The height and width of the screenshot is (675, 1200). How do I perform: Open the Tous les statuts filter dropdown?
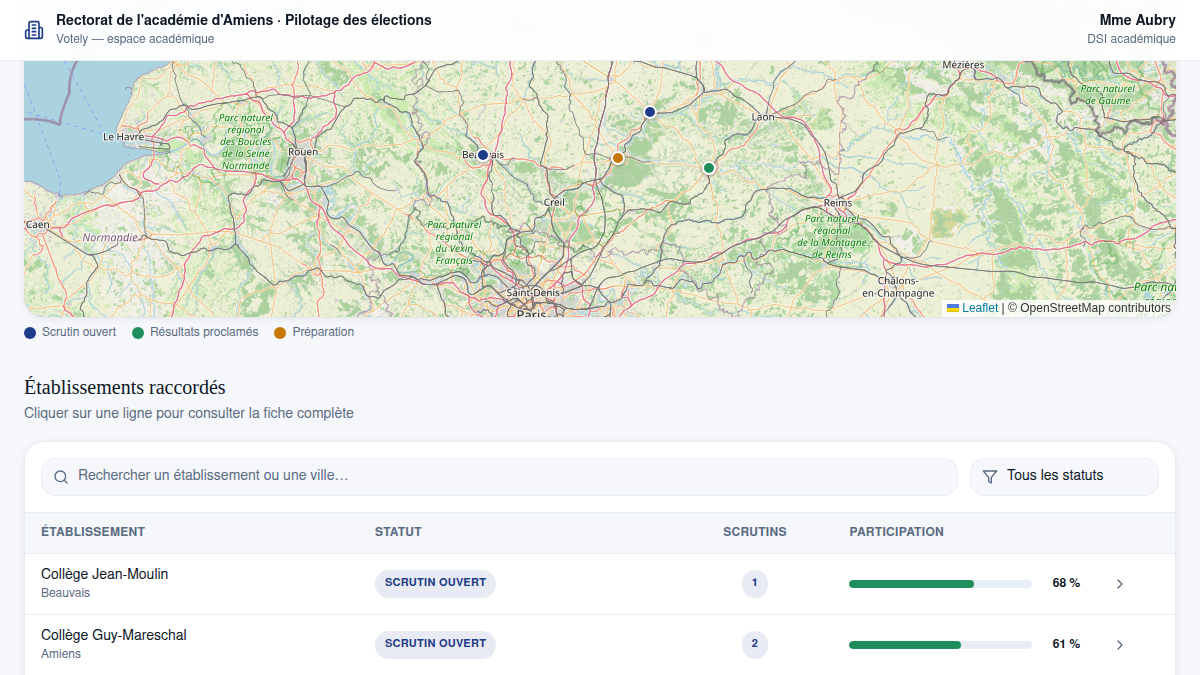click(1064, 477)
